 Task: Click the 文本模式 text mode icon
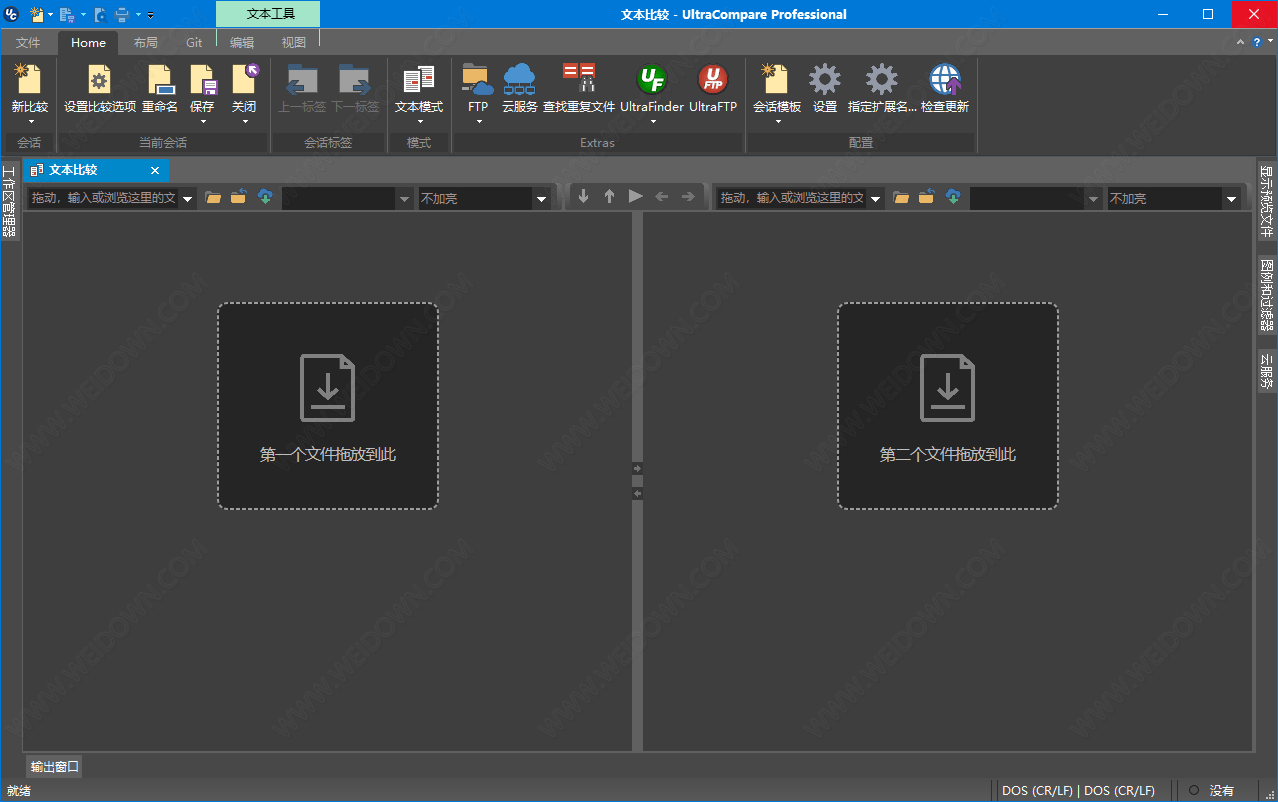pyautogui.click(x=419, y=79)
